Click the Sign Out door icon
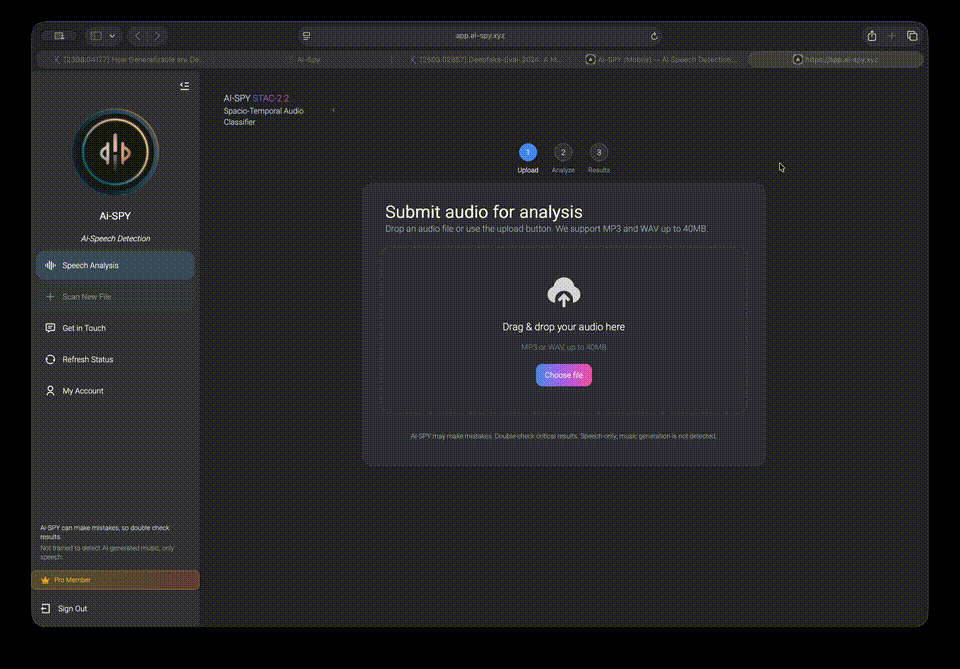The width and height of the screenshot is (960, 669). click(46, 608)
